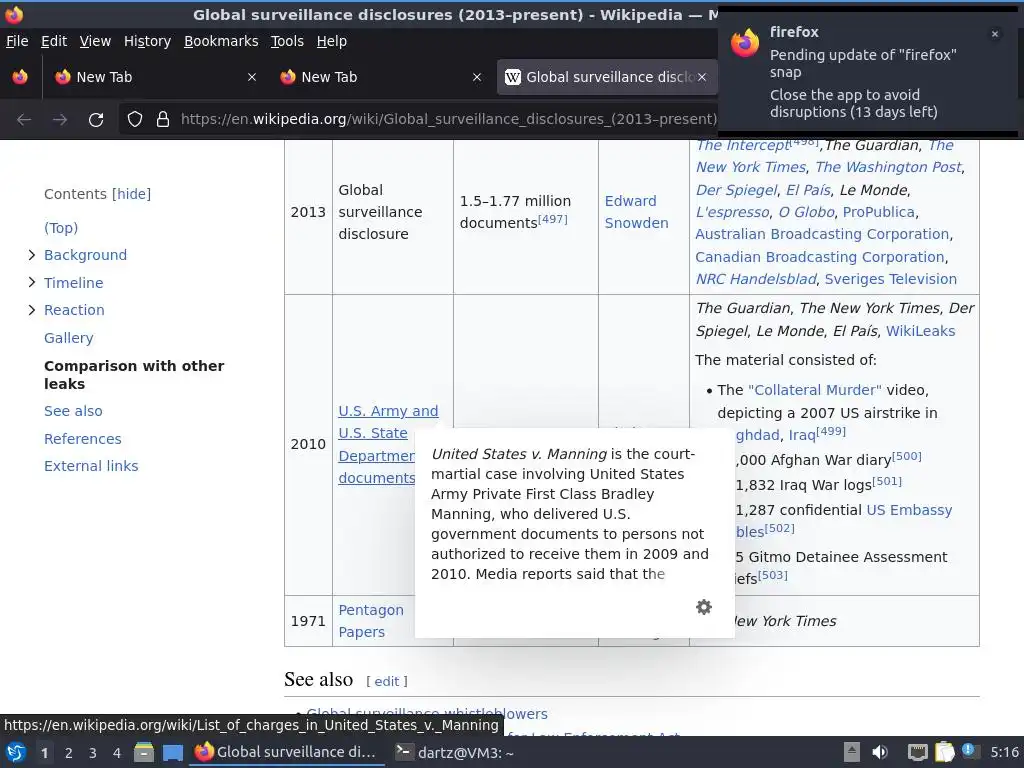This screenshot has width=1024, height=768.
Task: Expand the Timeline contents section
Action: pos(31,282)
